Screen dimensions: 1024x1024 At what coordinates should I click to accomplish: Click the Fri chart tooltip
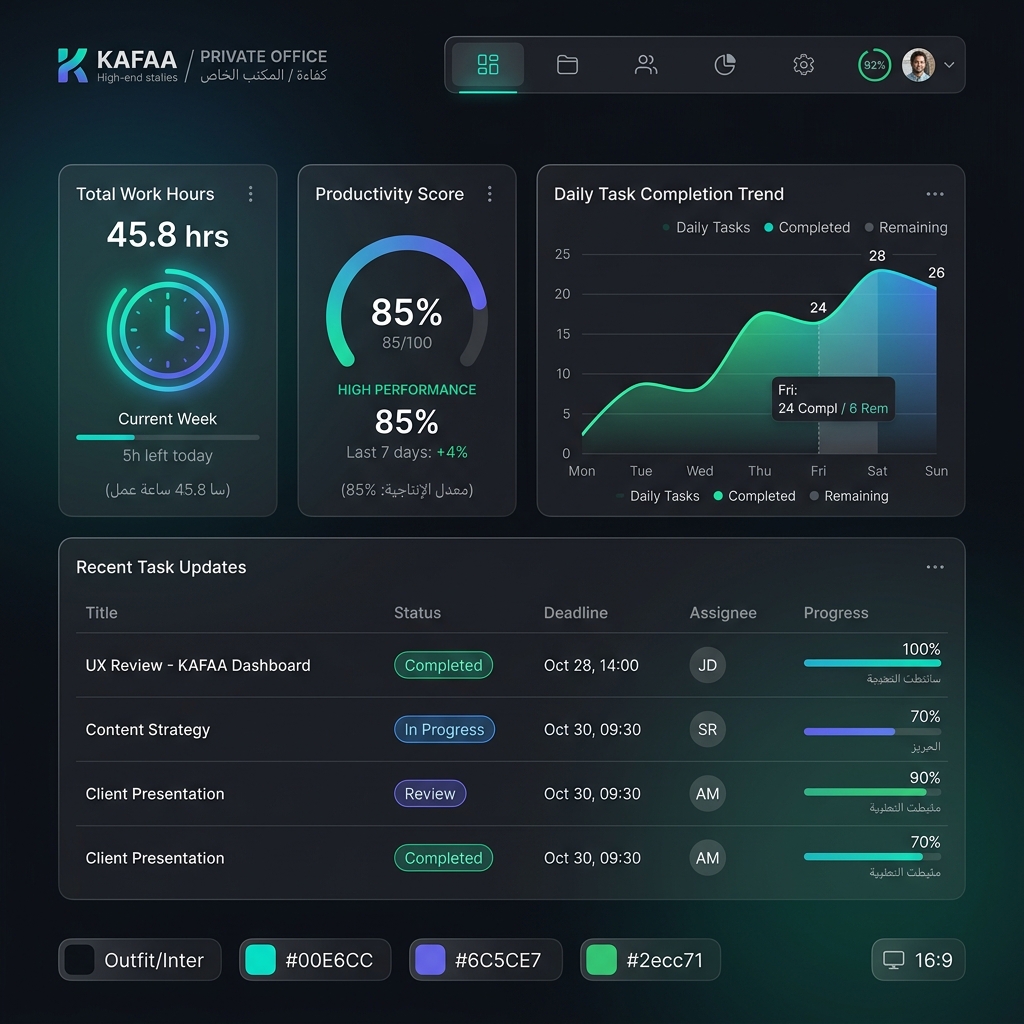(833, 399)
